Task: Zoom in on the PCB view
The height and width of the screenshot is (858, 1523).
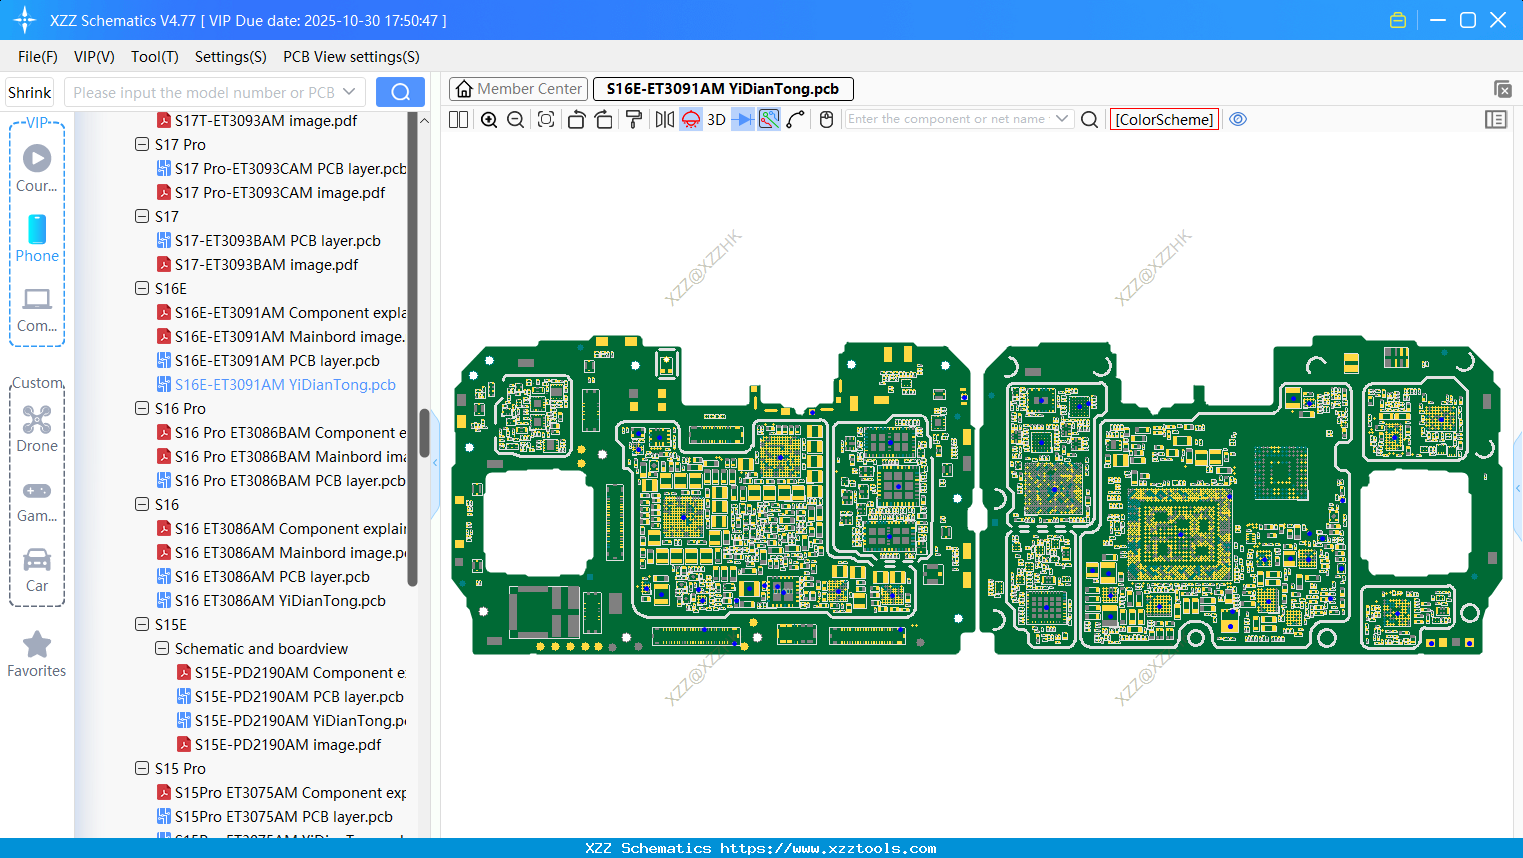Action: click(x=489, y=119)
